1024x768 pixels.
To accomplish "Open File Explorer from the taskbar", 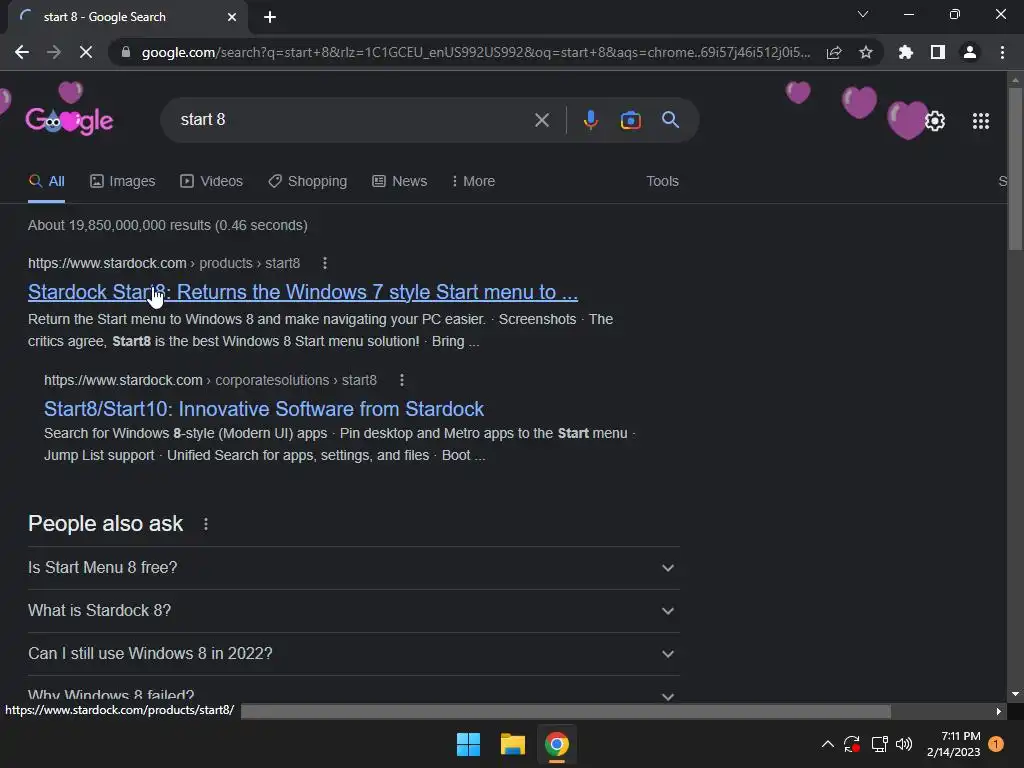I will click(x=513, y=744).
